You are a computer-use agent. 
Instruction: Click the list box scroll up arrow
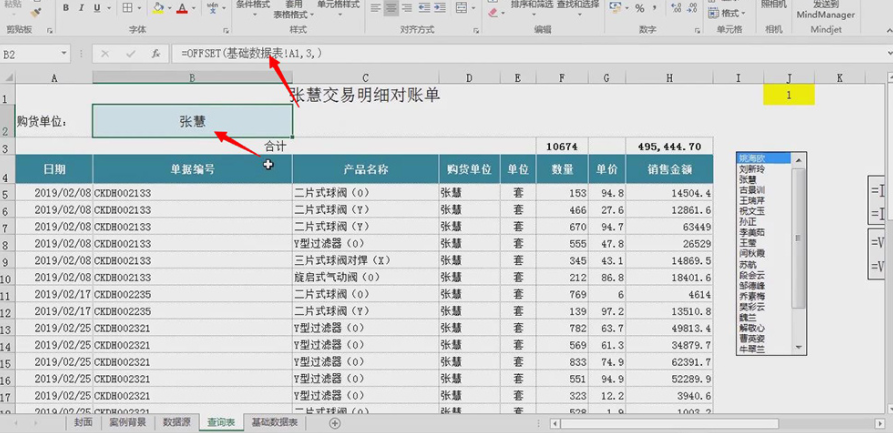click(x=799, y=160)
